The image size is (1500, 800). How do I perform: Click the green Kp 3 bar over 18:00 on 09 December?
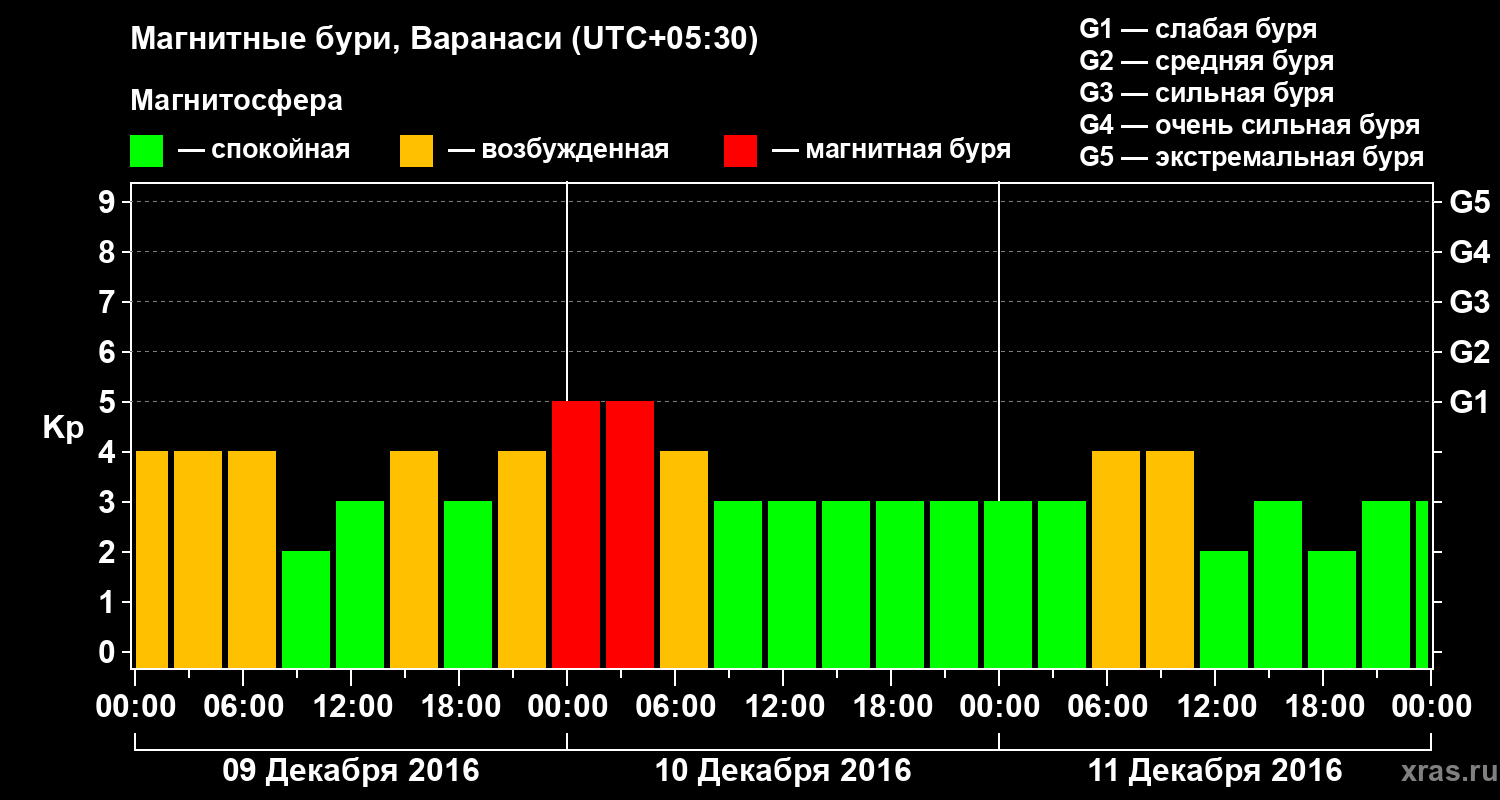pos(468,584)
